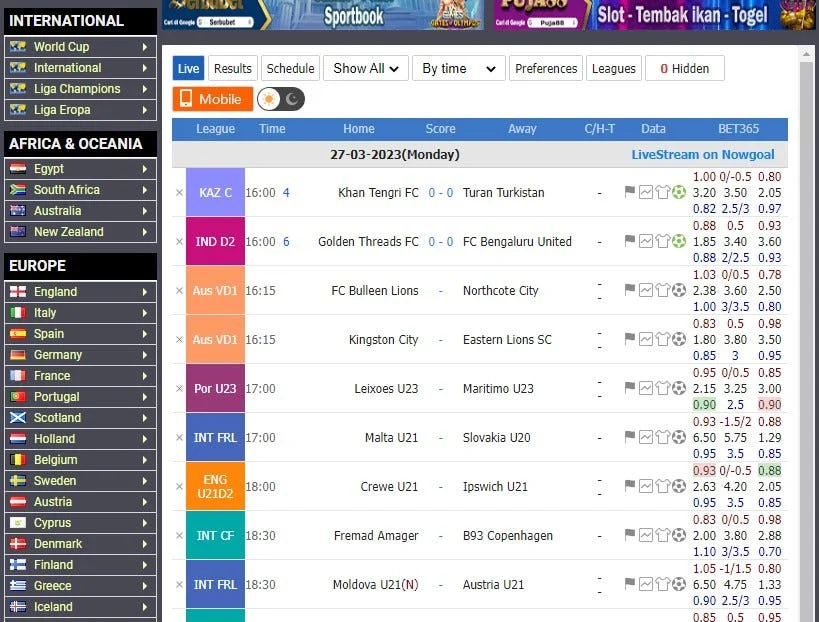Click the teal INT CF league badge

(x=215, y=535)
